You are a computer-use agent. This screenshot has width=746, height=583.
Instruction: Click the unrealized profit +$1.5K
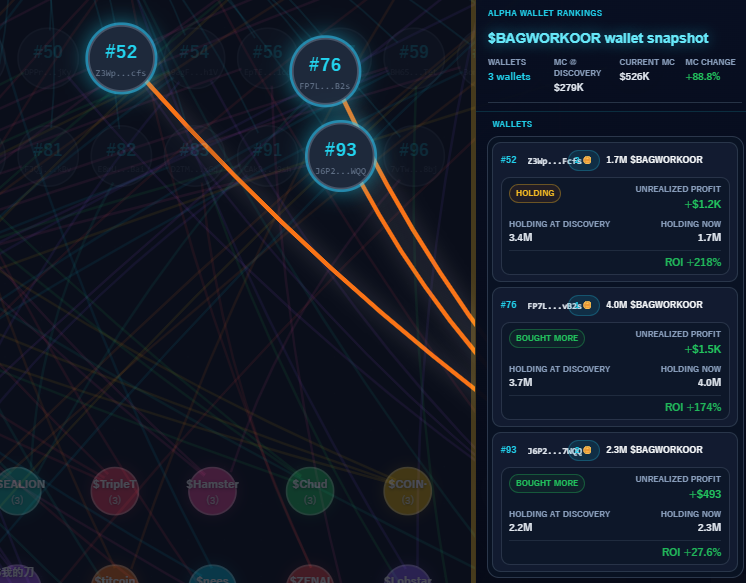(x=703, y=349)
